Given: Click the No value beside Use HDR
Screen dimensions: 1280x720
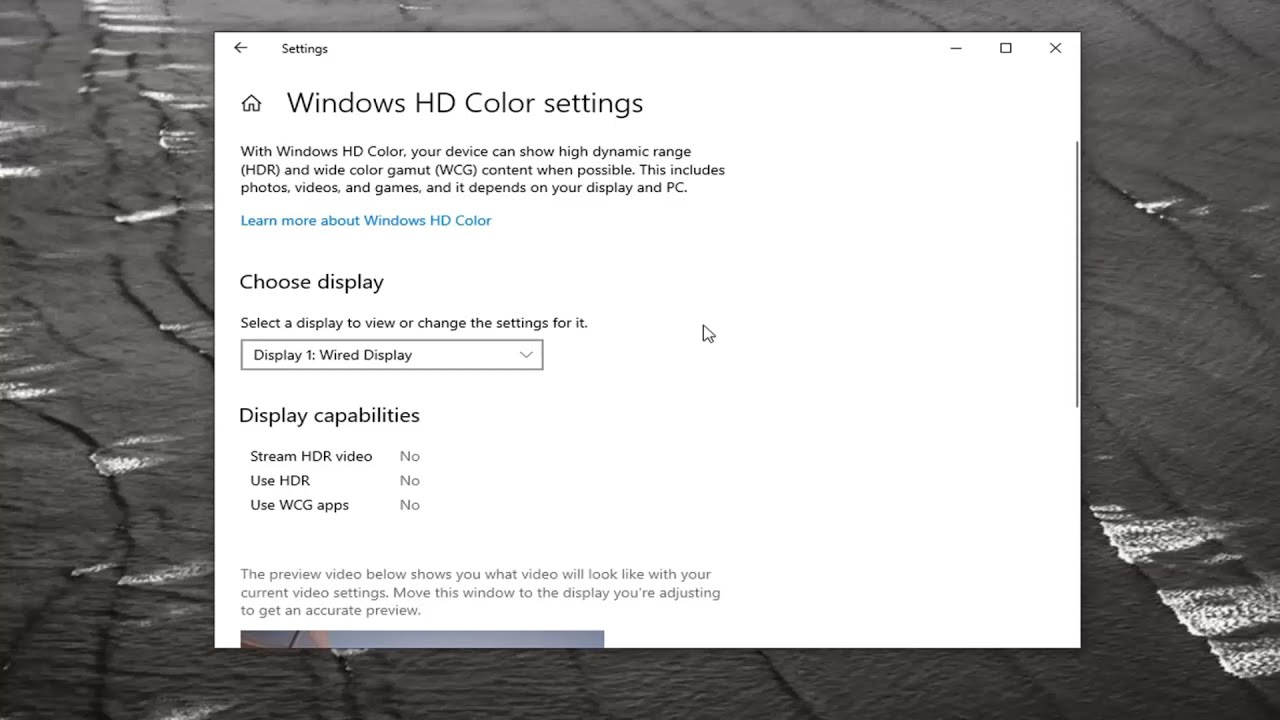Looking at the screenshot, I should click(410, 481).
